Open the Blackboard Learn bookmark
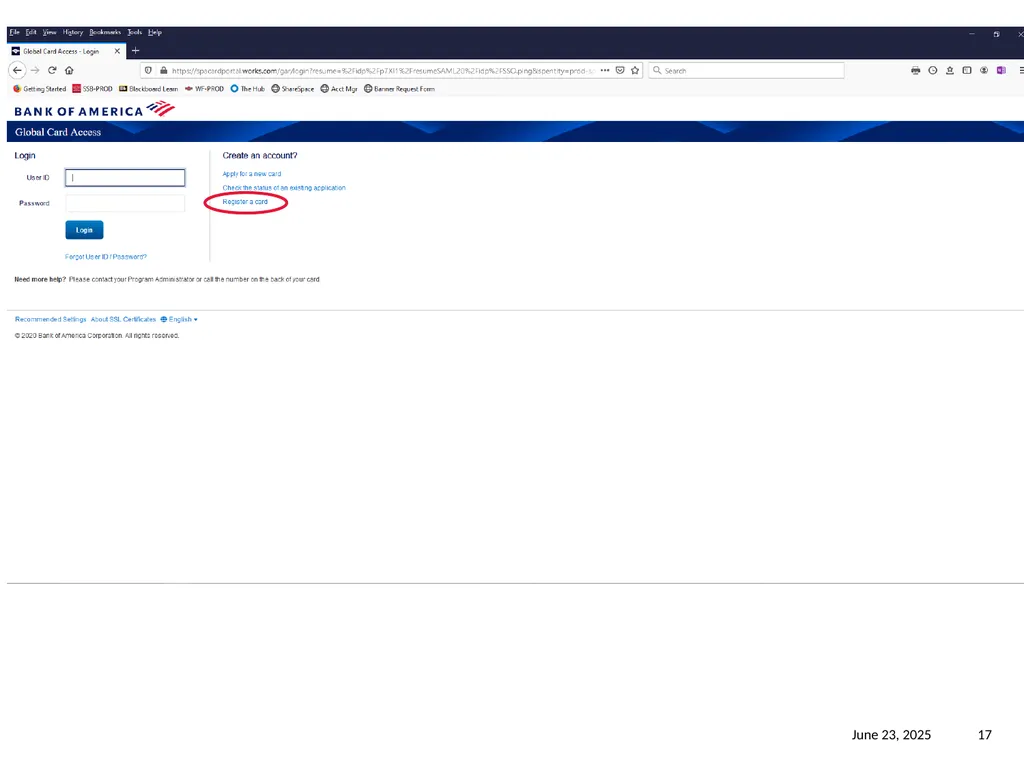 pos(148,89)
